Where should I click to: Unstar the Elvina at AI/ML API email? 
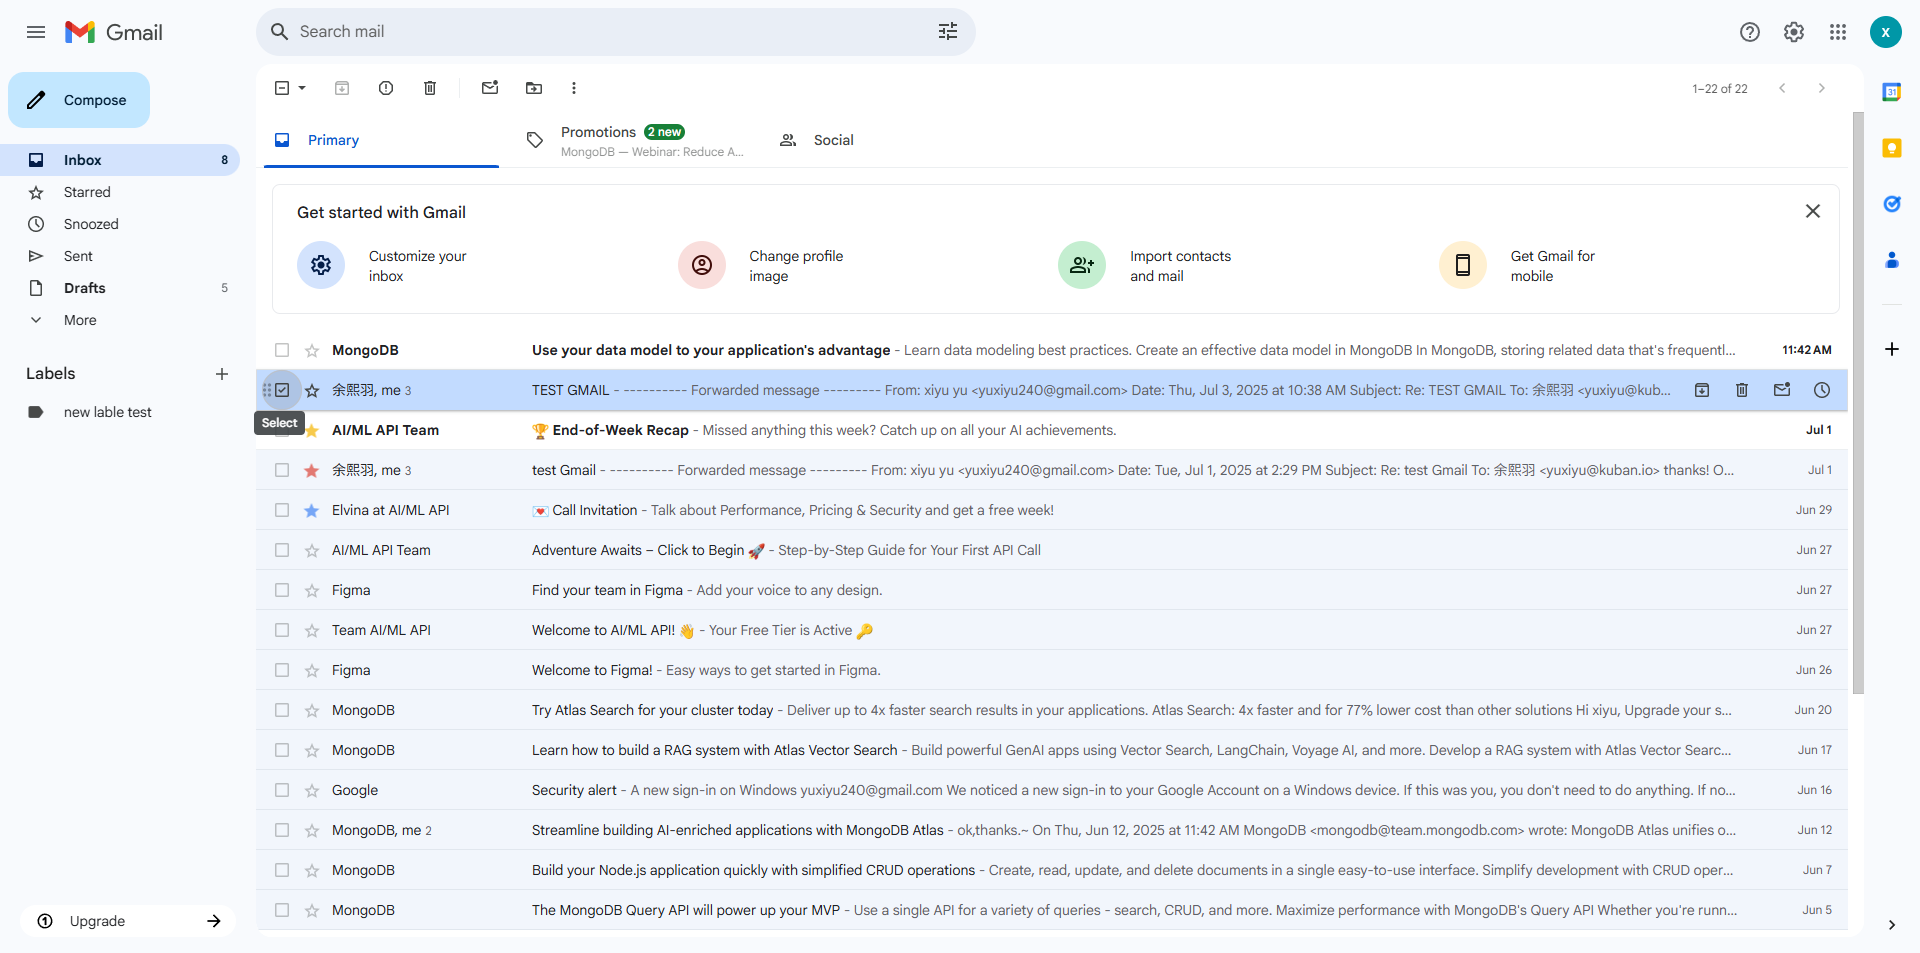[312, 510]
